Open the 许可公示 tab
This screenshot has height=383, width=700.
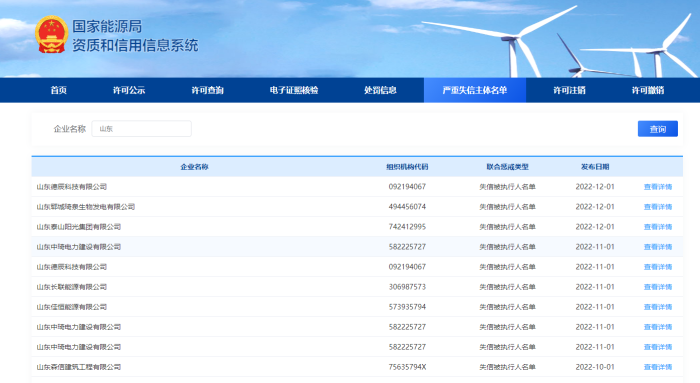pos(129,90)
